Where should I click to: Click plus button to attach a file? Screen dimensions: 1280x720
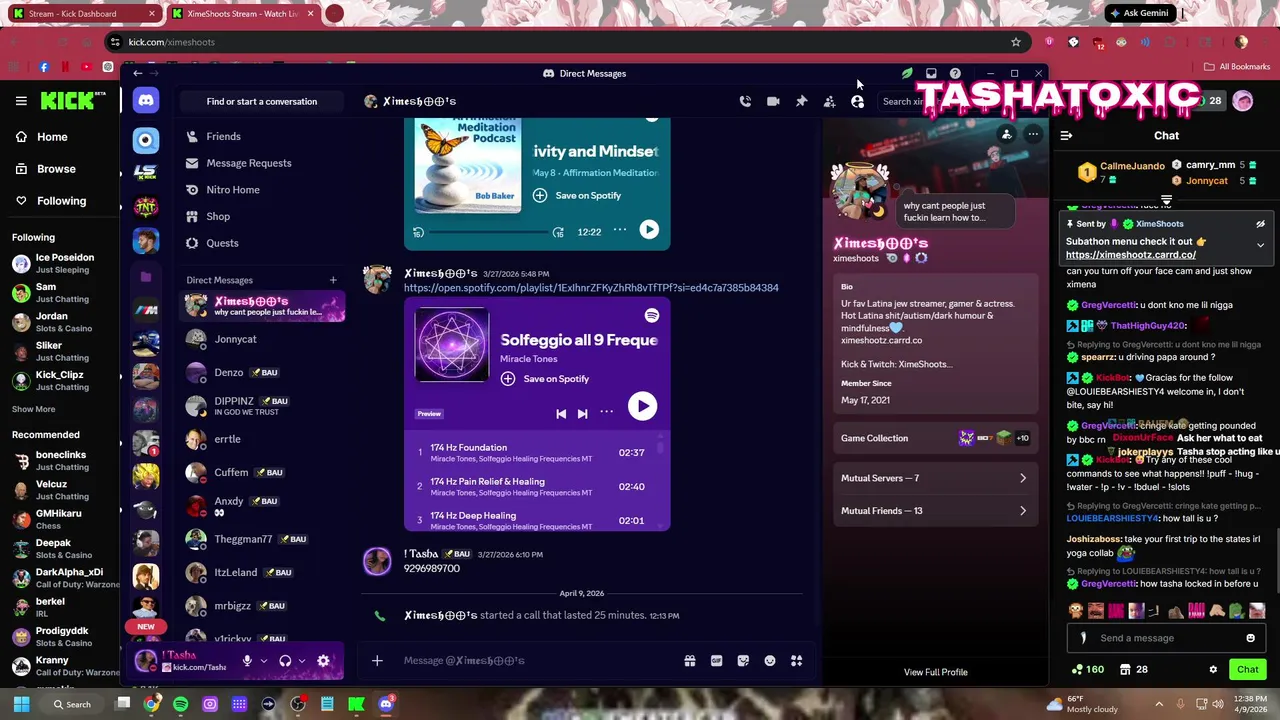[377, 660]
